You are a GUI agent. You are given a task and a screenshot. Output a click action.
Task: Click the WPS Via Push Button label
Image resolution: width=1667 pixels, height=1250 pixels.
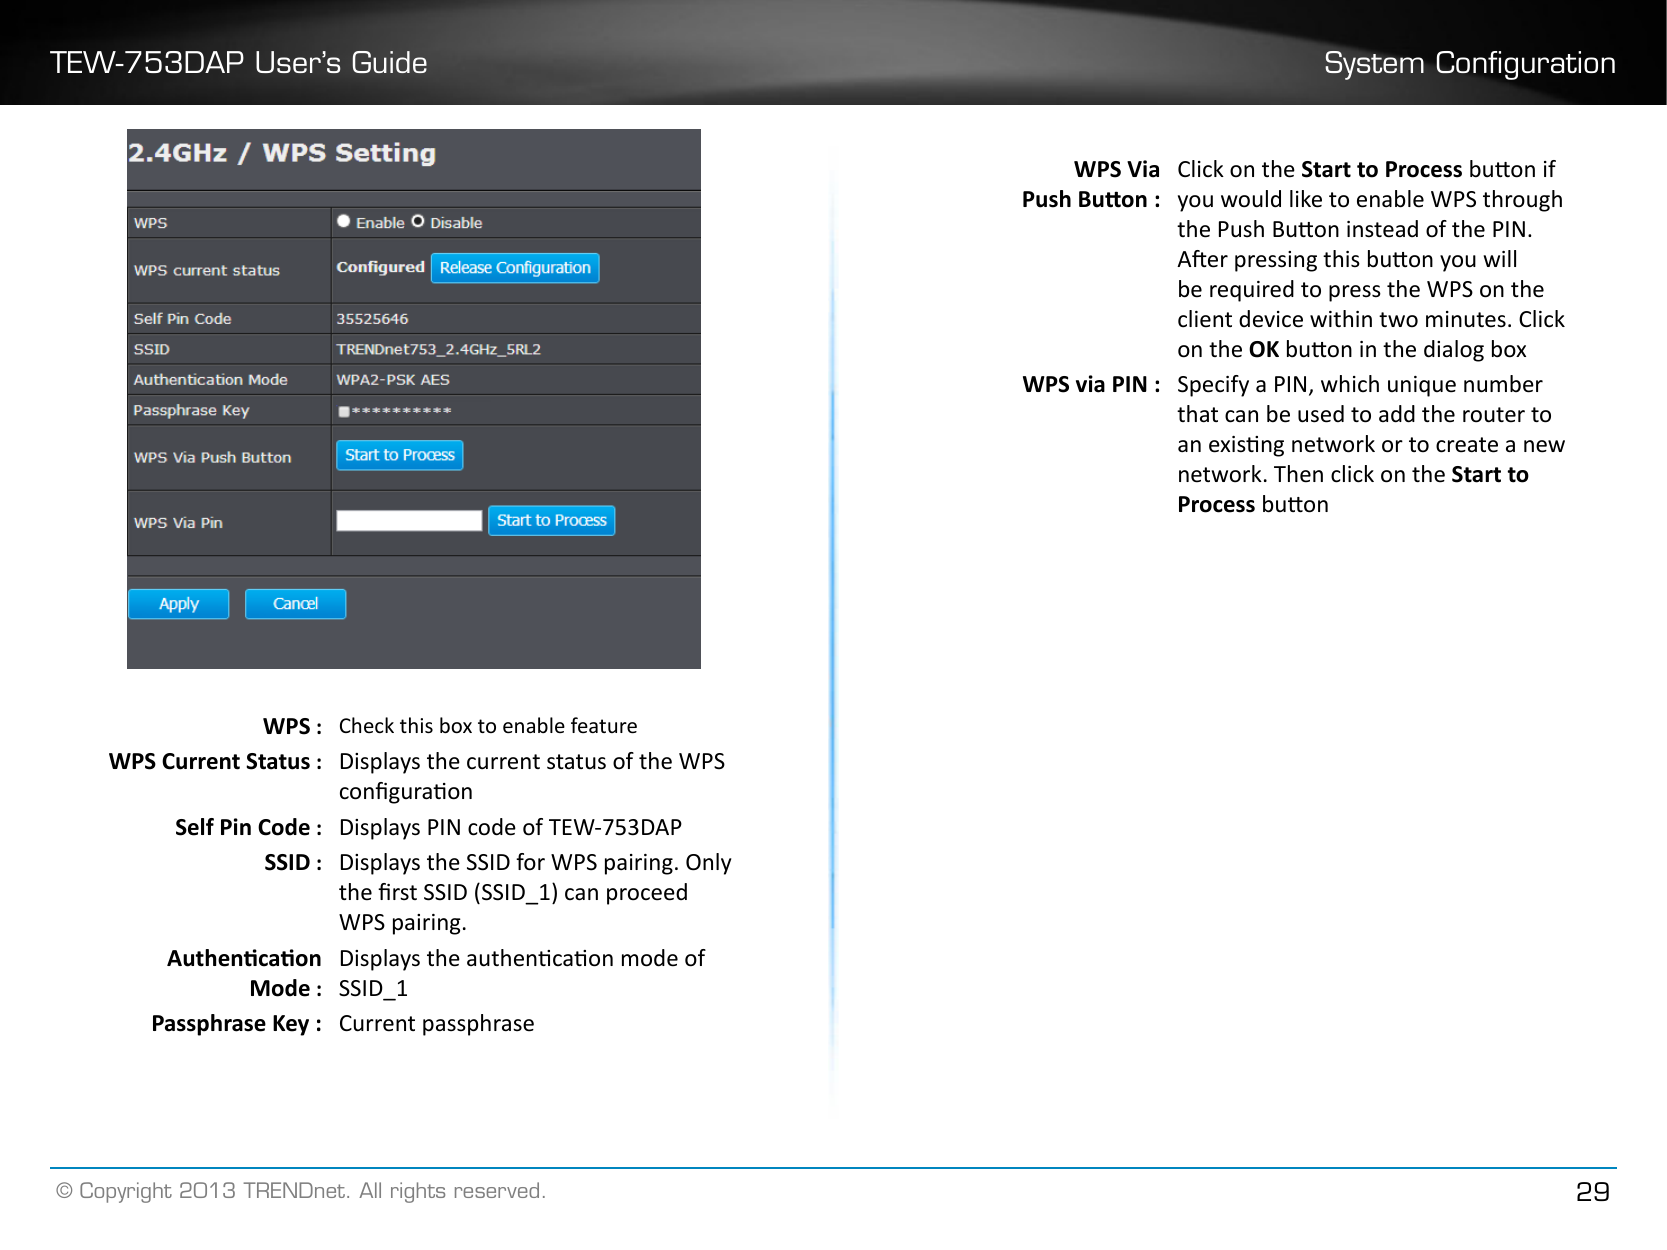tap(213, 457)
